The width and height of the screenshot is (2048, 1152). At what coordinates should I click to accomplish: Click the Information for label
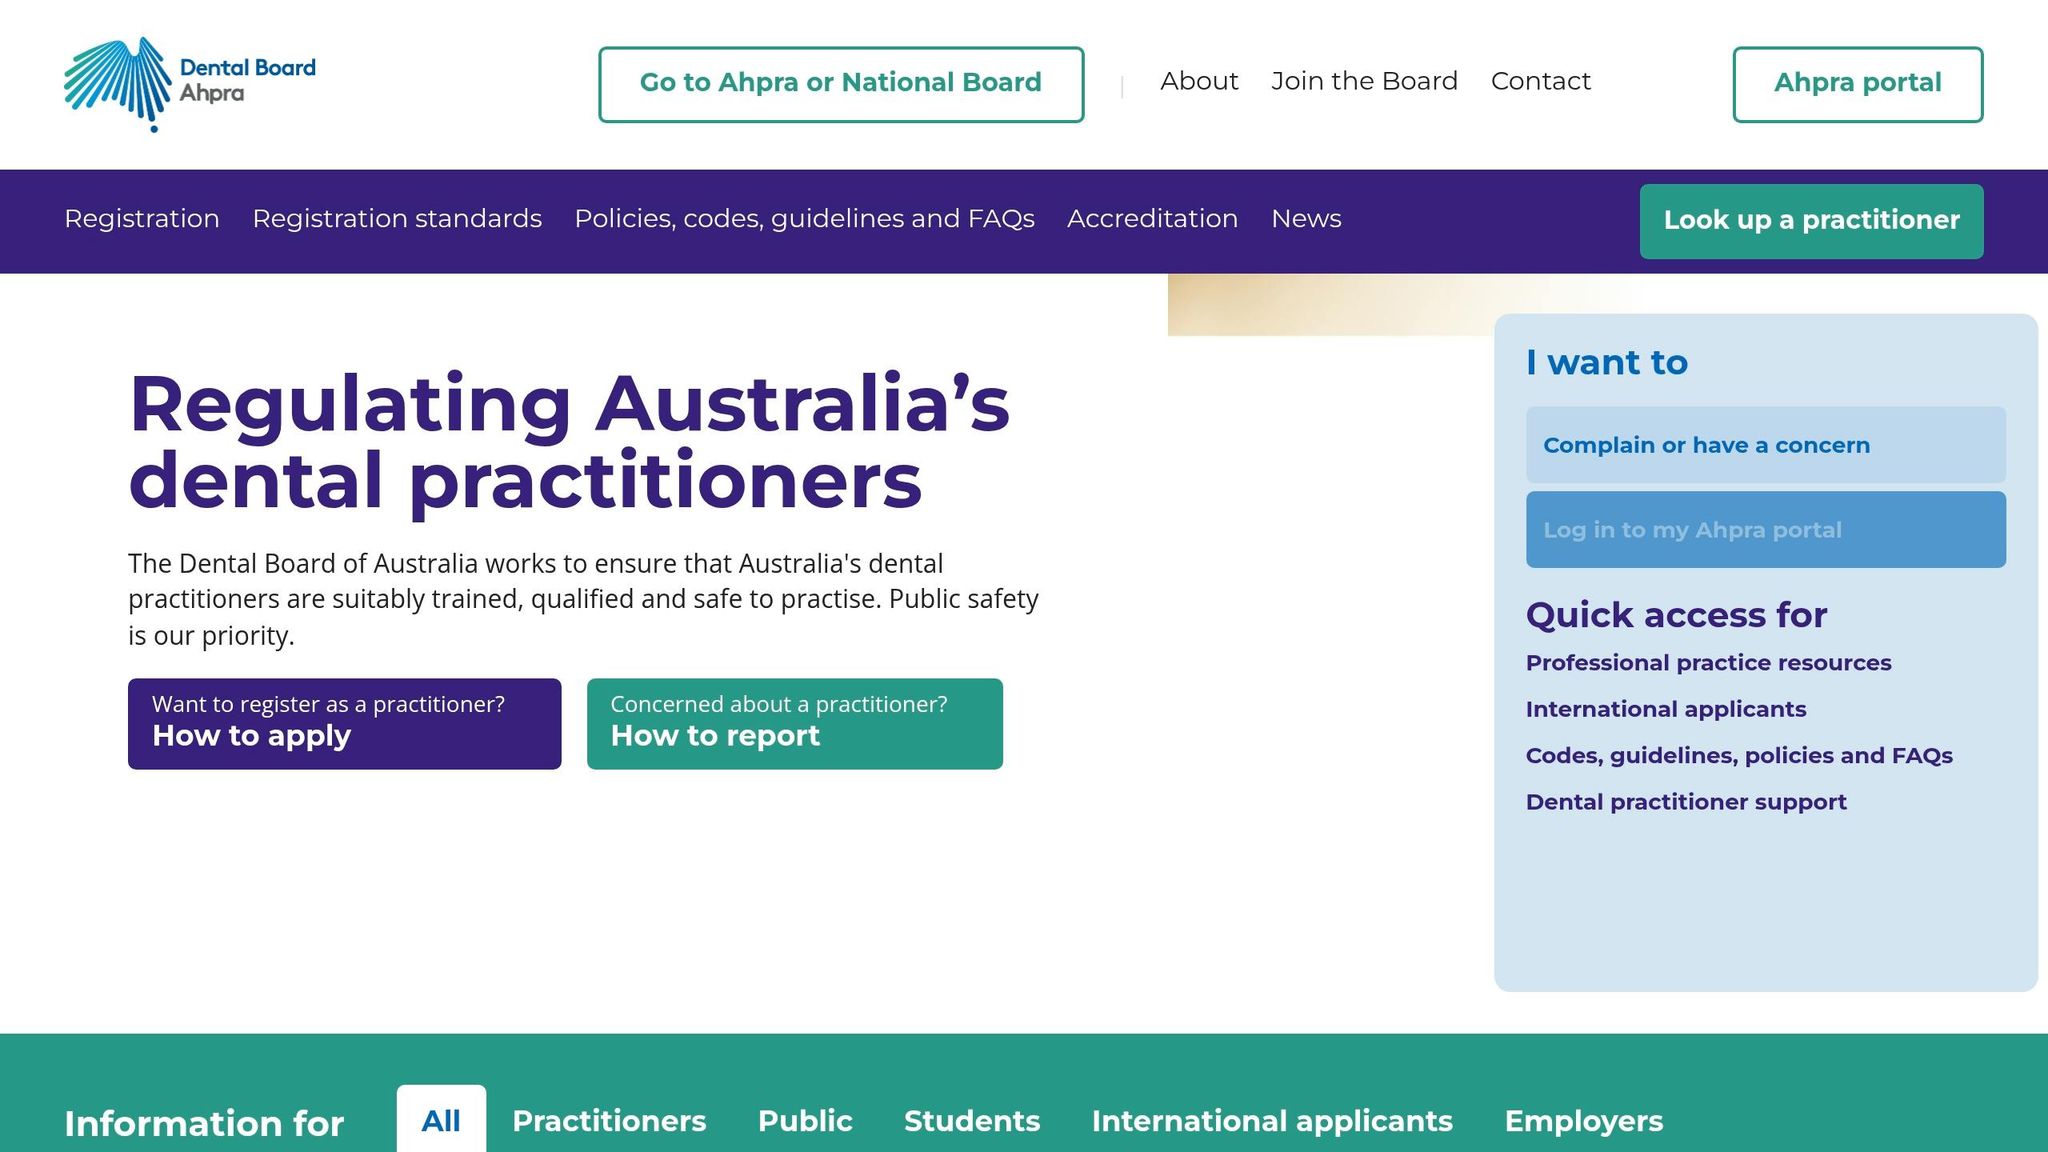point(204,1123)
